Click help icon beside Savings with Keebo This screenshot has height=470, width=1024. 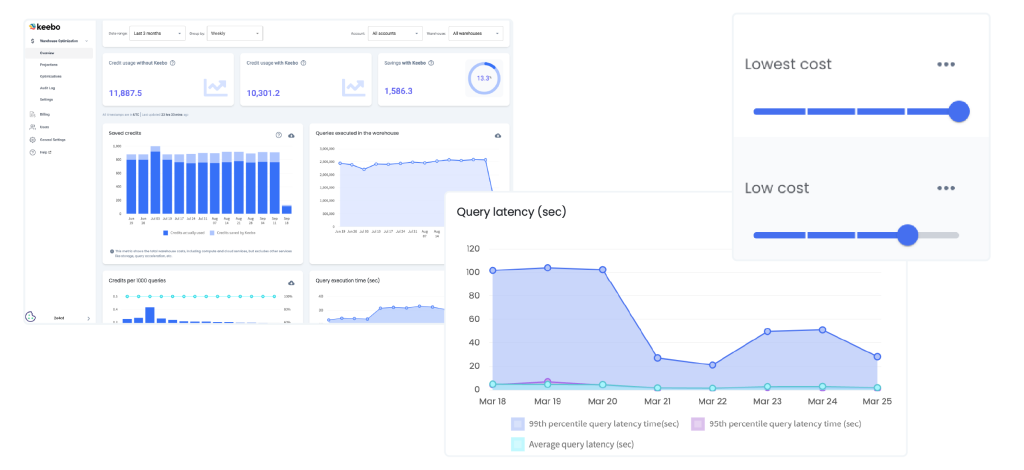click(432, 63)
